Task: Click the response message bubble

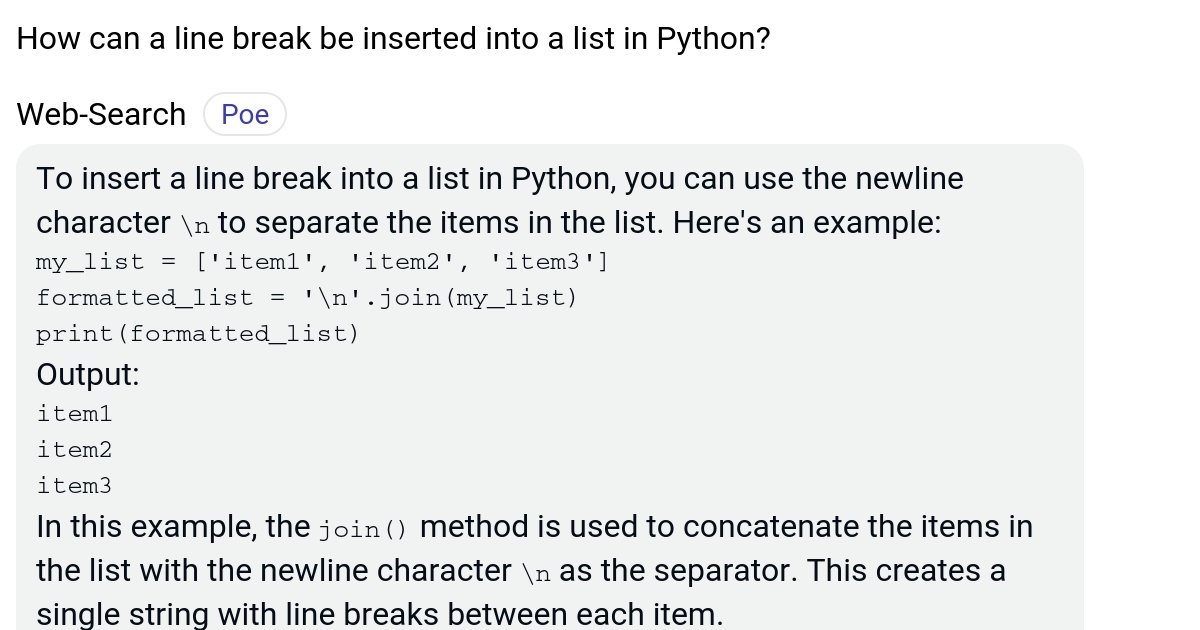Action: [550, 390]
